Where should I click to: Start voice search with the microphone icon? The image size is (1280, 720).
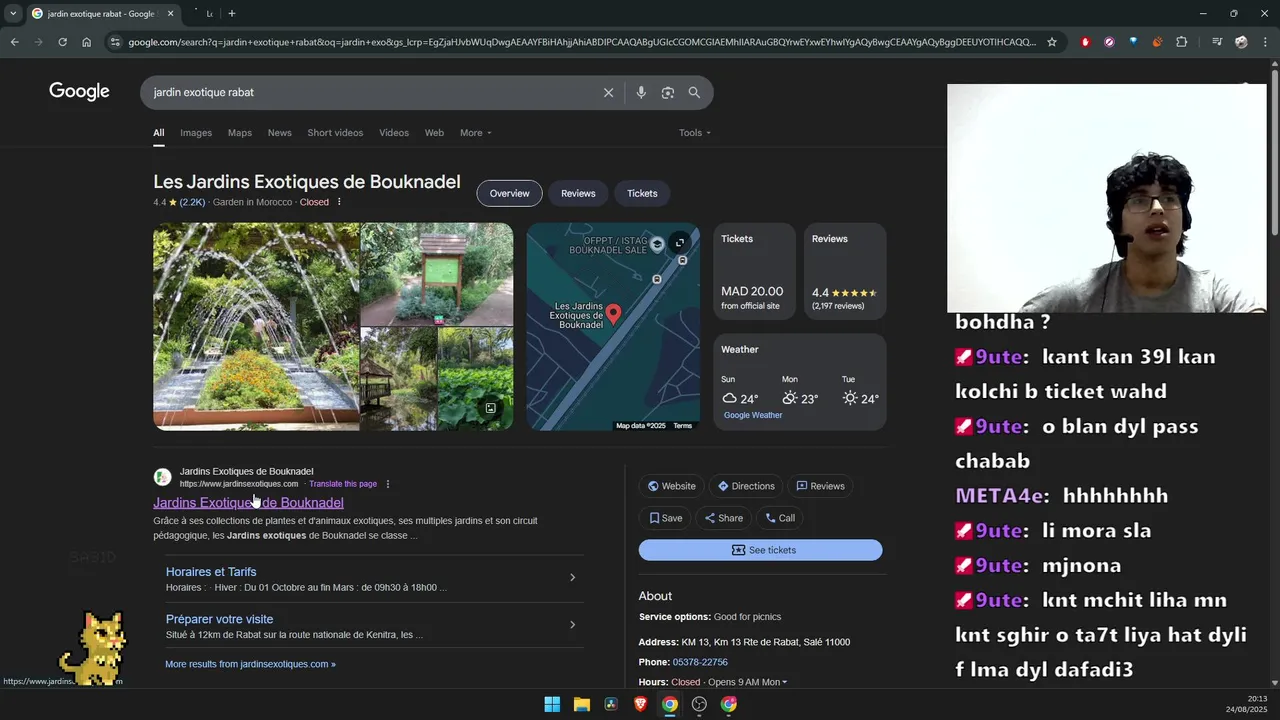[641, 92]
